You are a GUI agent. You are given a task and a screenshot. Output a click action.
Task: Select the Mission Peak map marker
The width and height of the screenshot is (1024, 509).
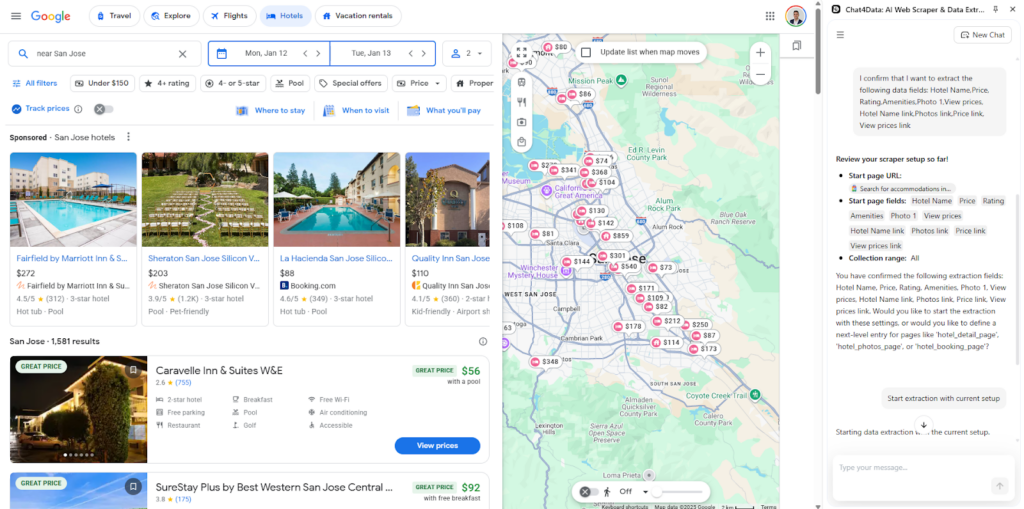(621, 80)
